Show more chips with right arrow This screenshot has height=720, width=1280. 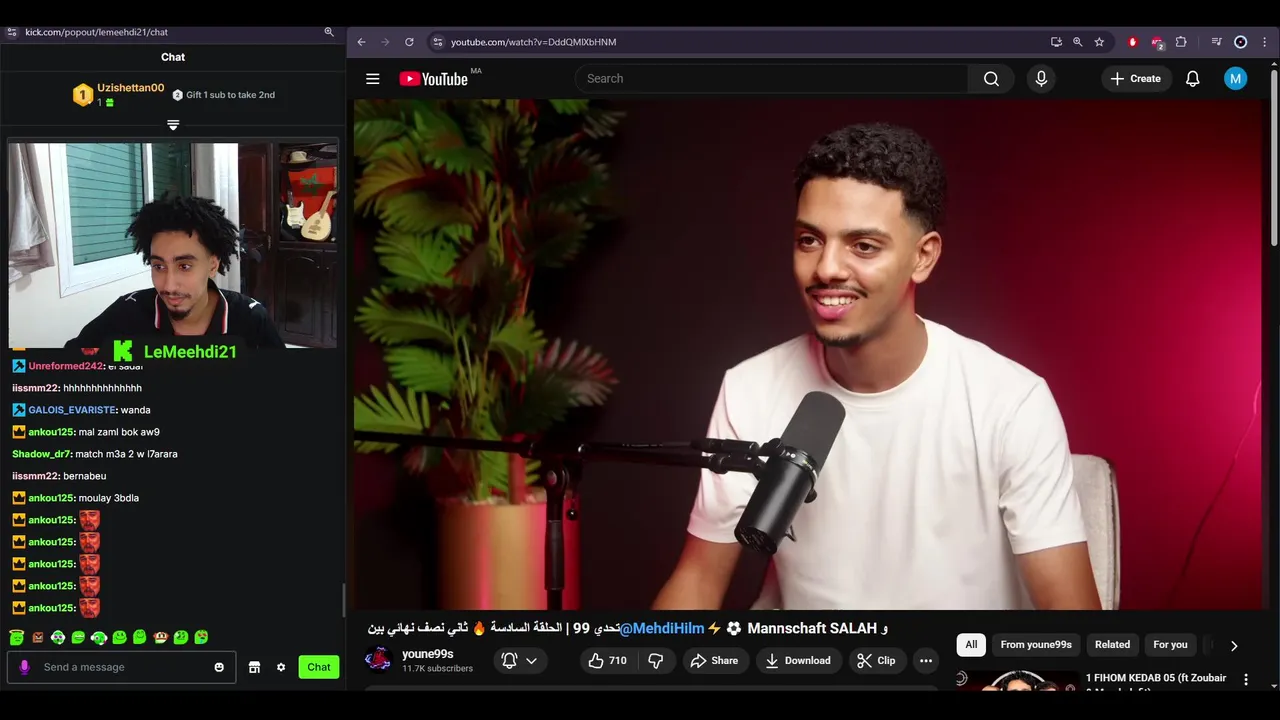[x=1233, y=645]
